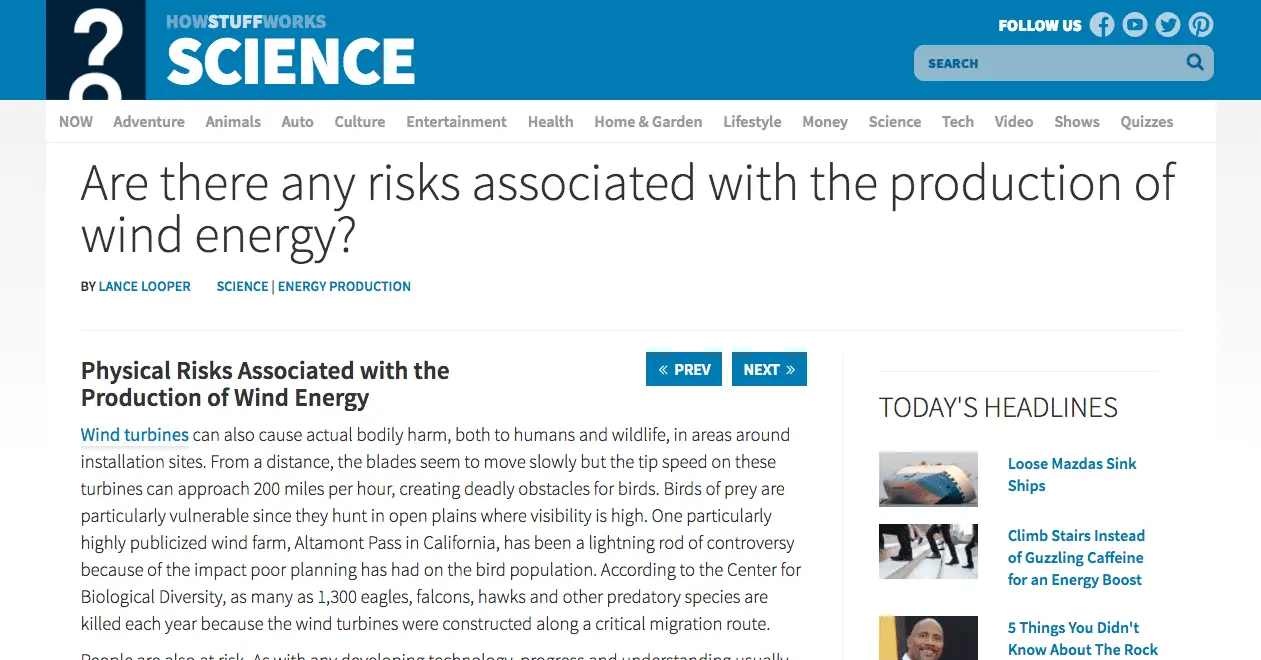
Task: Read the Loose Mazdas Sink Ships headline
Action: point(1072,475)
